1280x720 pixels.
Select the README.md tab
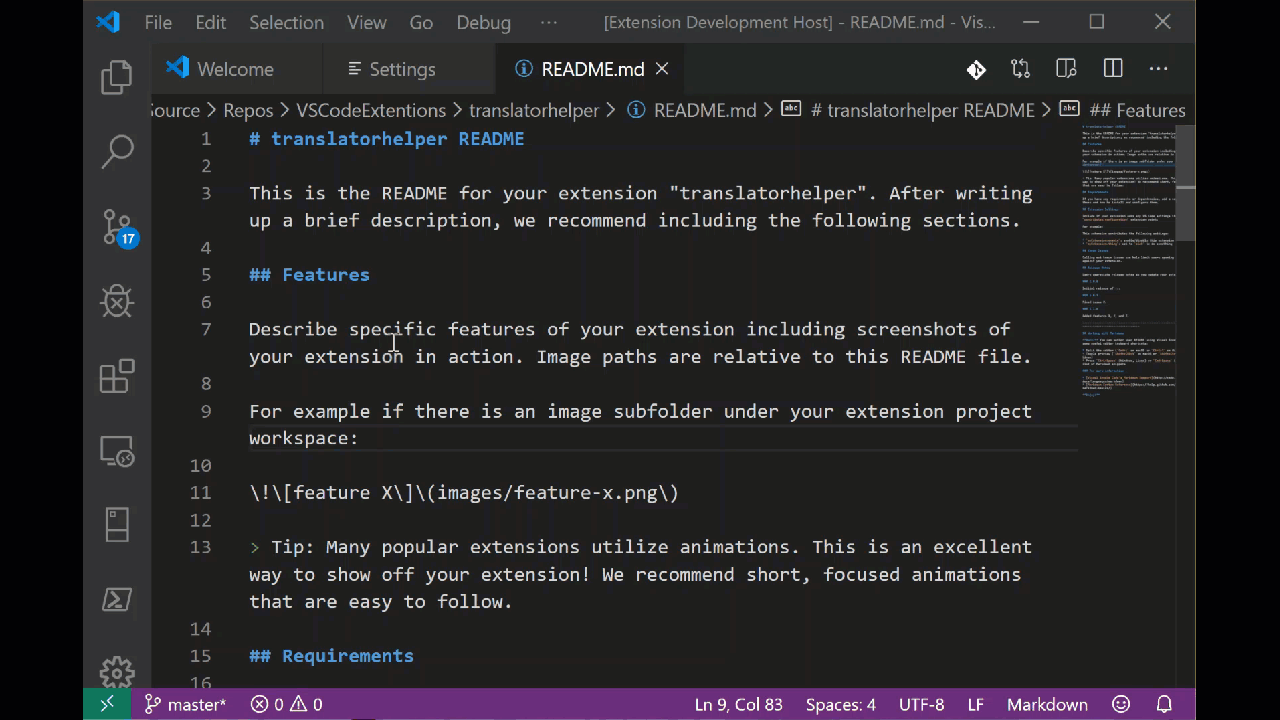[592, 69]
